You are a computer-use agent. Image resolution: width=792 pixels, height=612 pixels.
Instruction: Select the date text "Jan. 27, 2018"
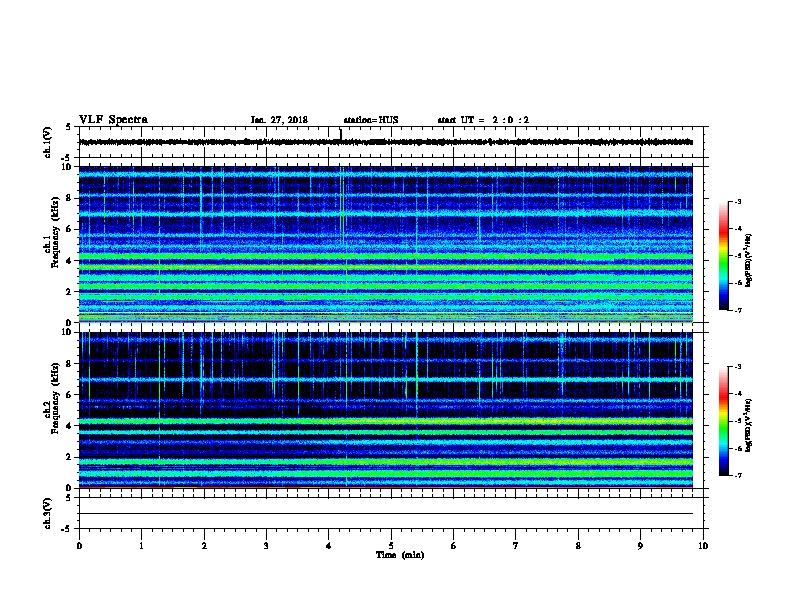(x=279, y=120)
